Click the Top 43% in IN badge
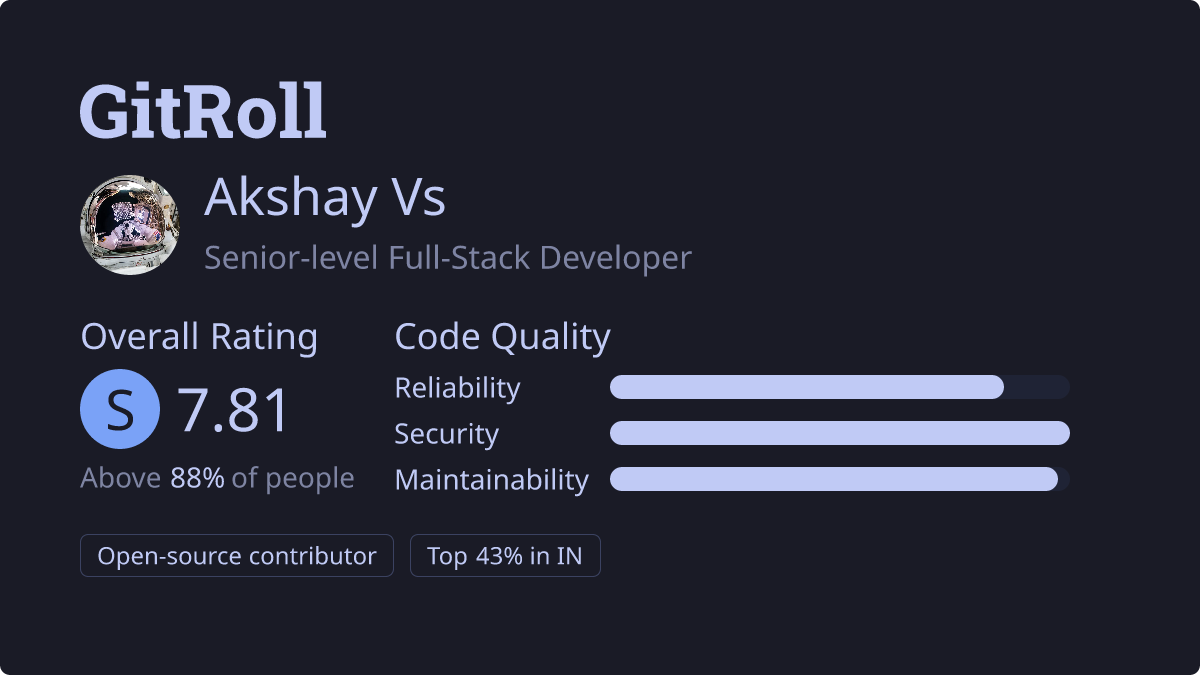 pyautogui.click(x=505, y=556)
